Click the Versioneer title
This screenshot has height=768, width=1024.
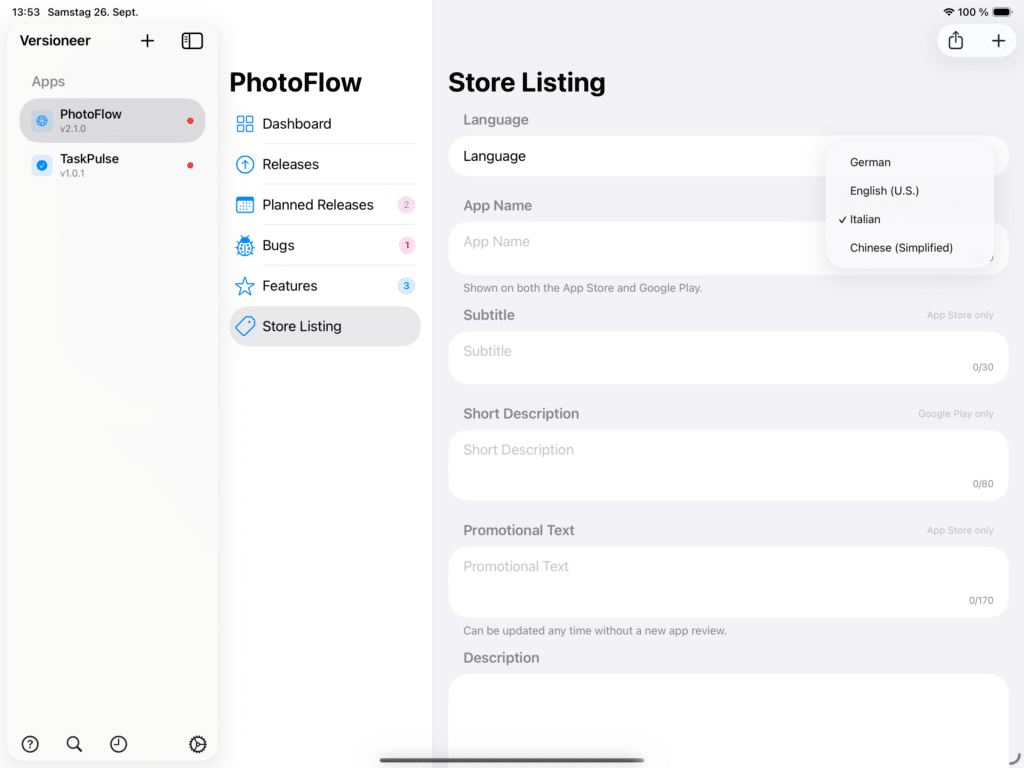point(55,40)
